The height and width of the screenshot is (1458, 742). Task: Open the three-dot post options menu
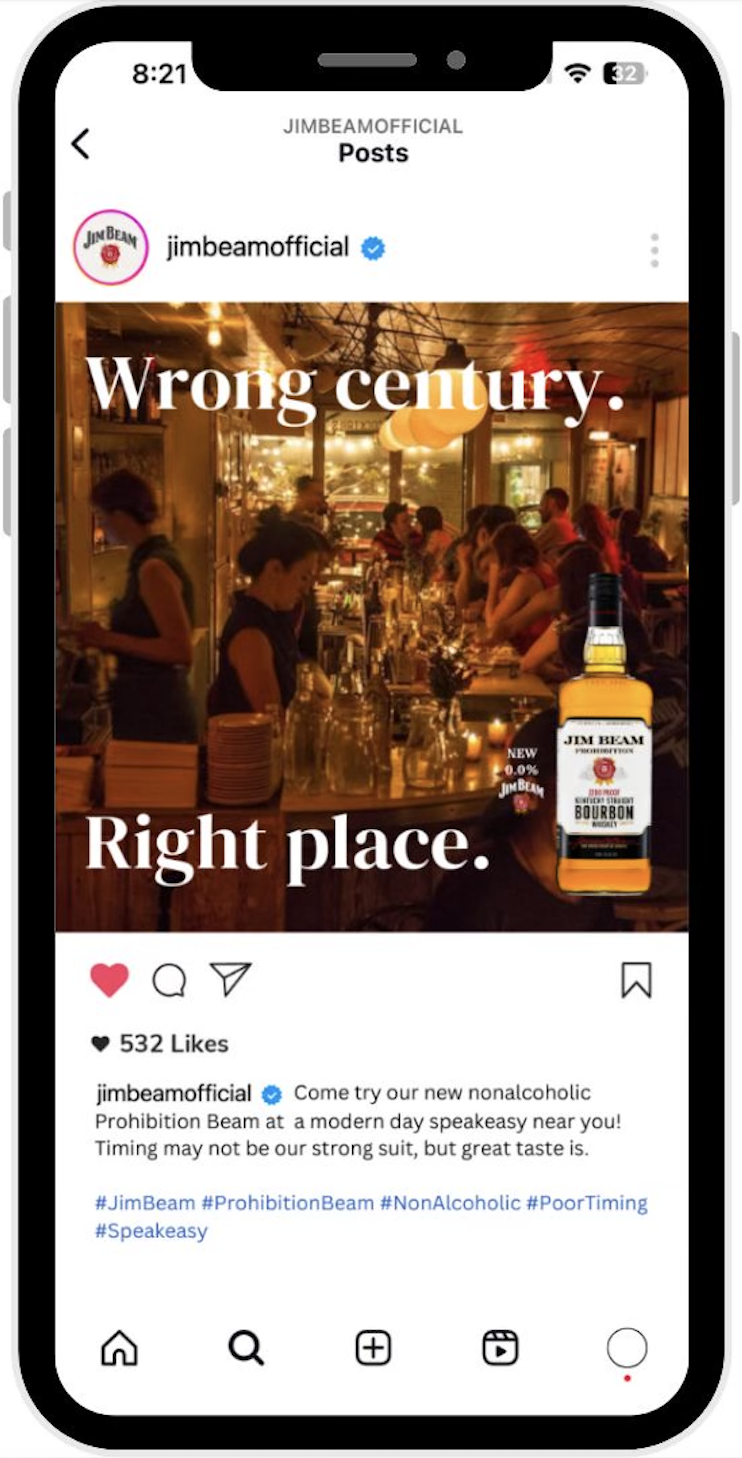point(654,250)
